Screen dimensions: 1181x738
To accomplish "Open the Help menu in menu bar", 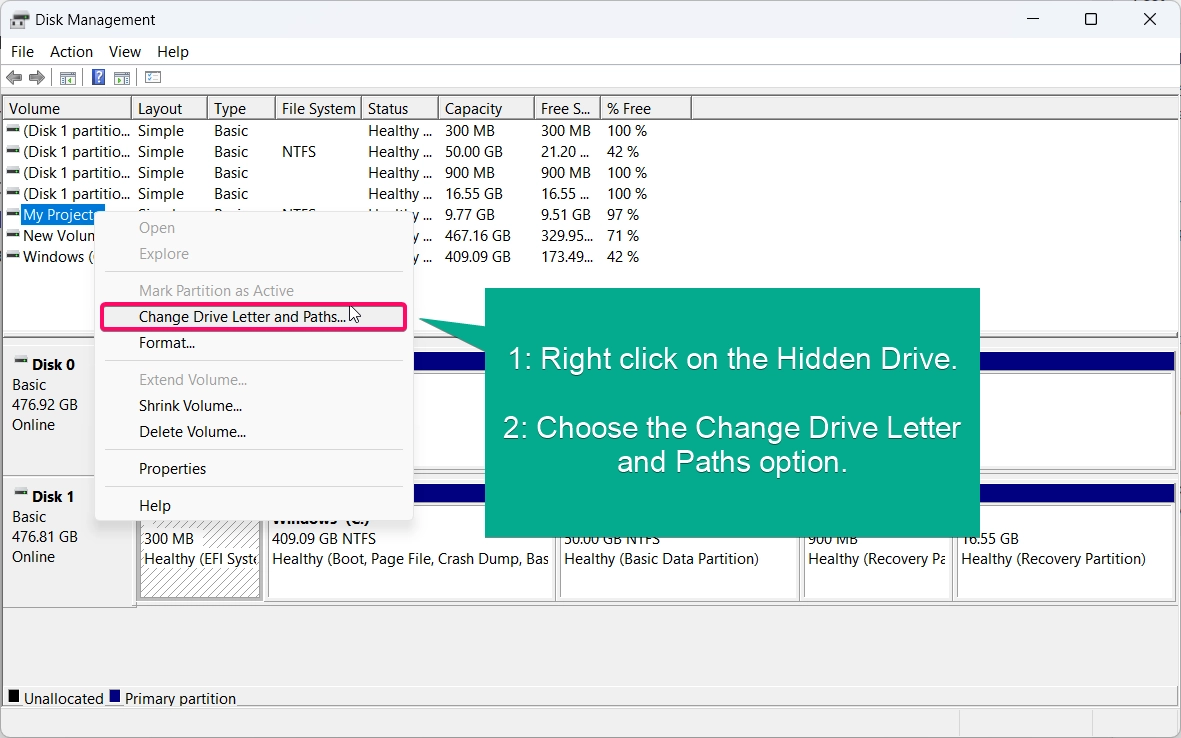I will (172, 52).
